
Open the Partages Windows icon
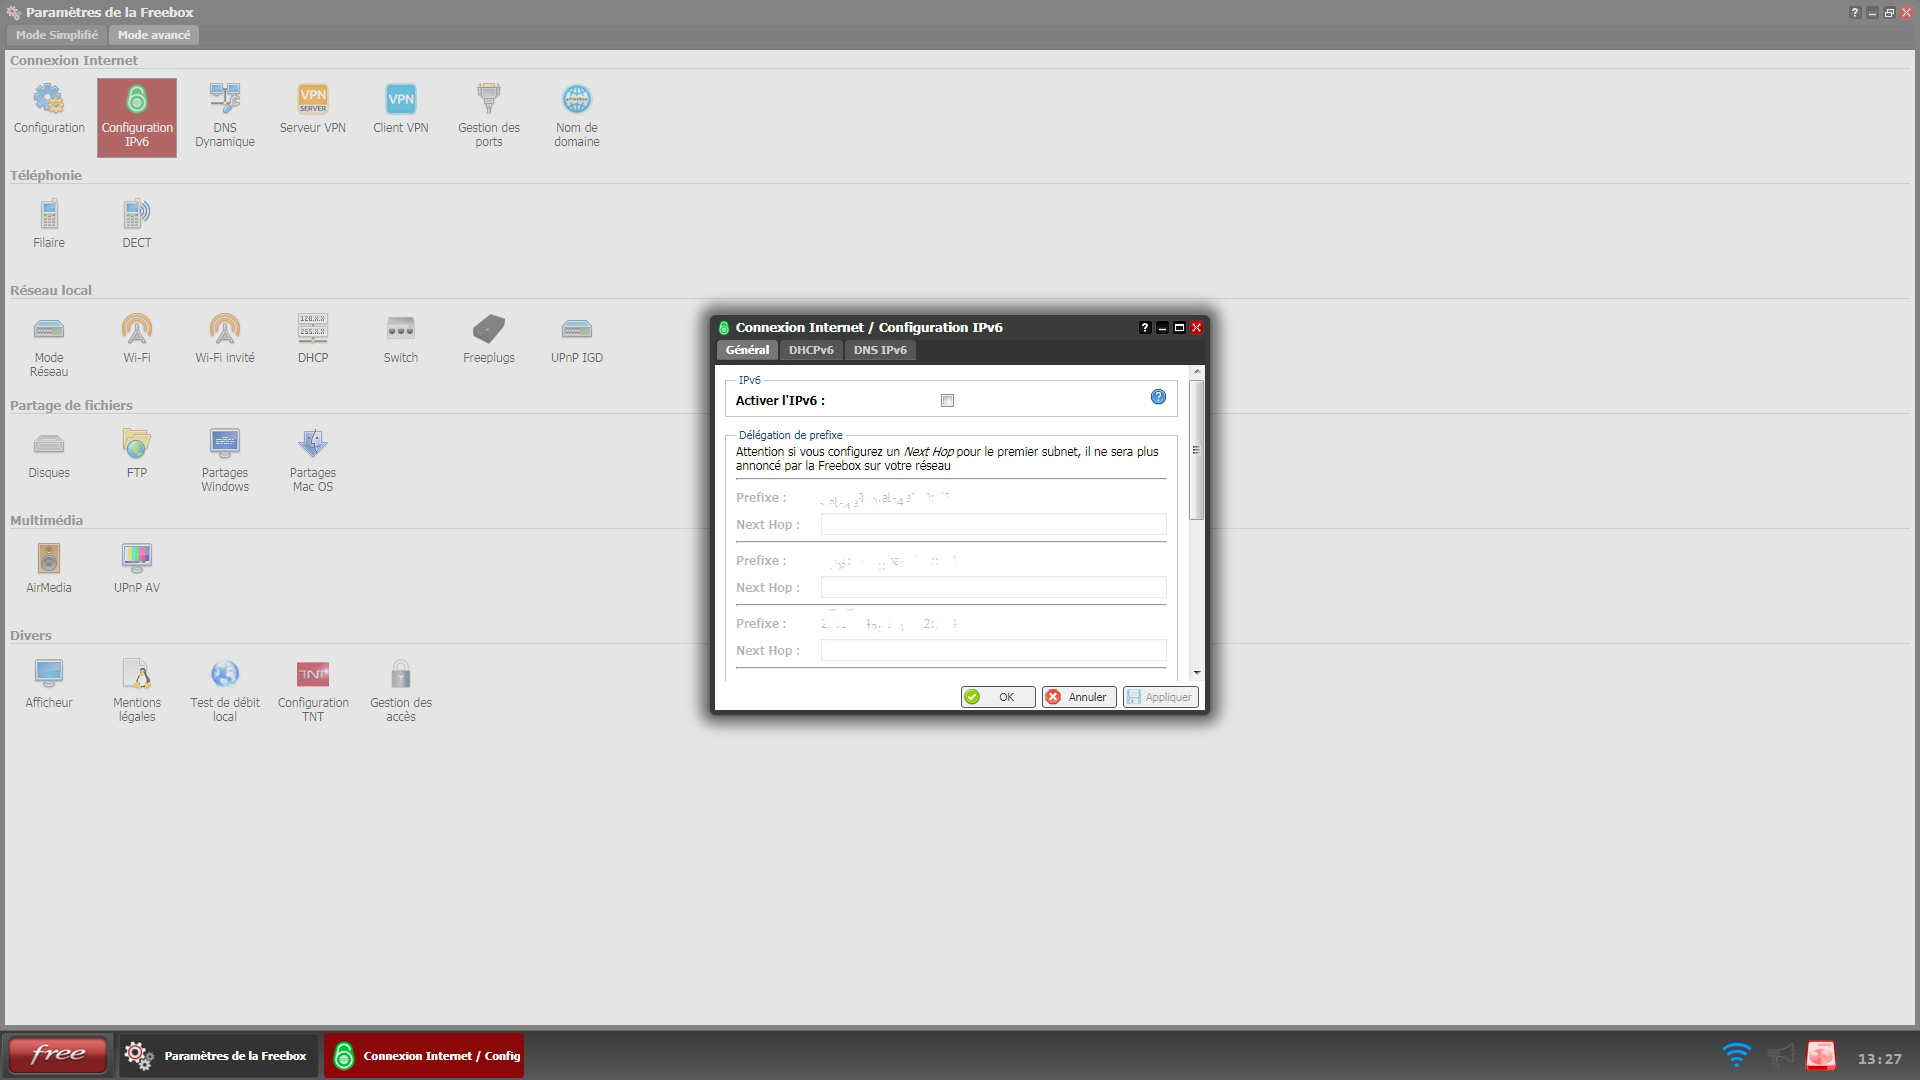[x=225, y=461]
